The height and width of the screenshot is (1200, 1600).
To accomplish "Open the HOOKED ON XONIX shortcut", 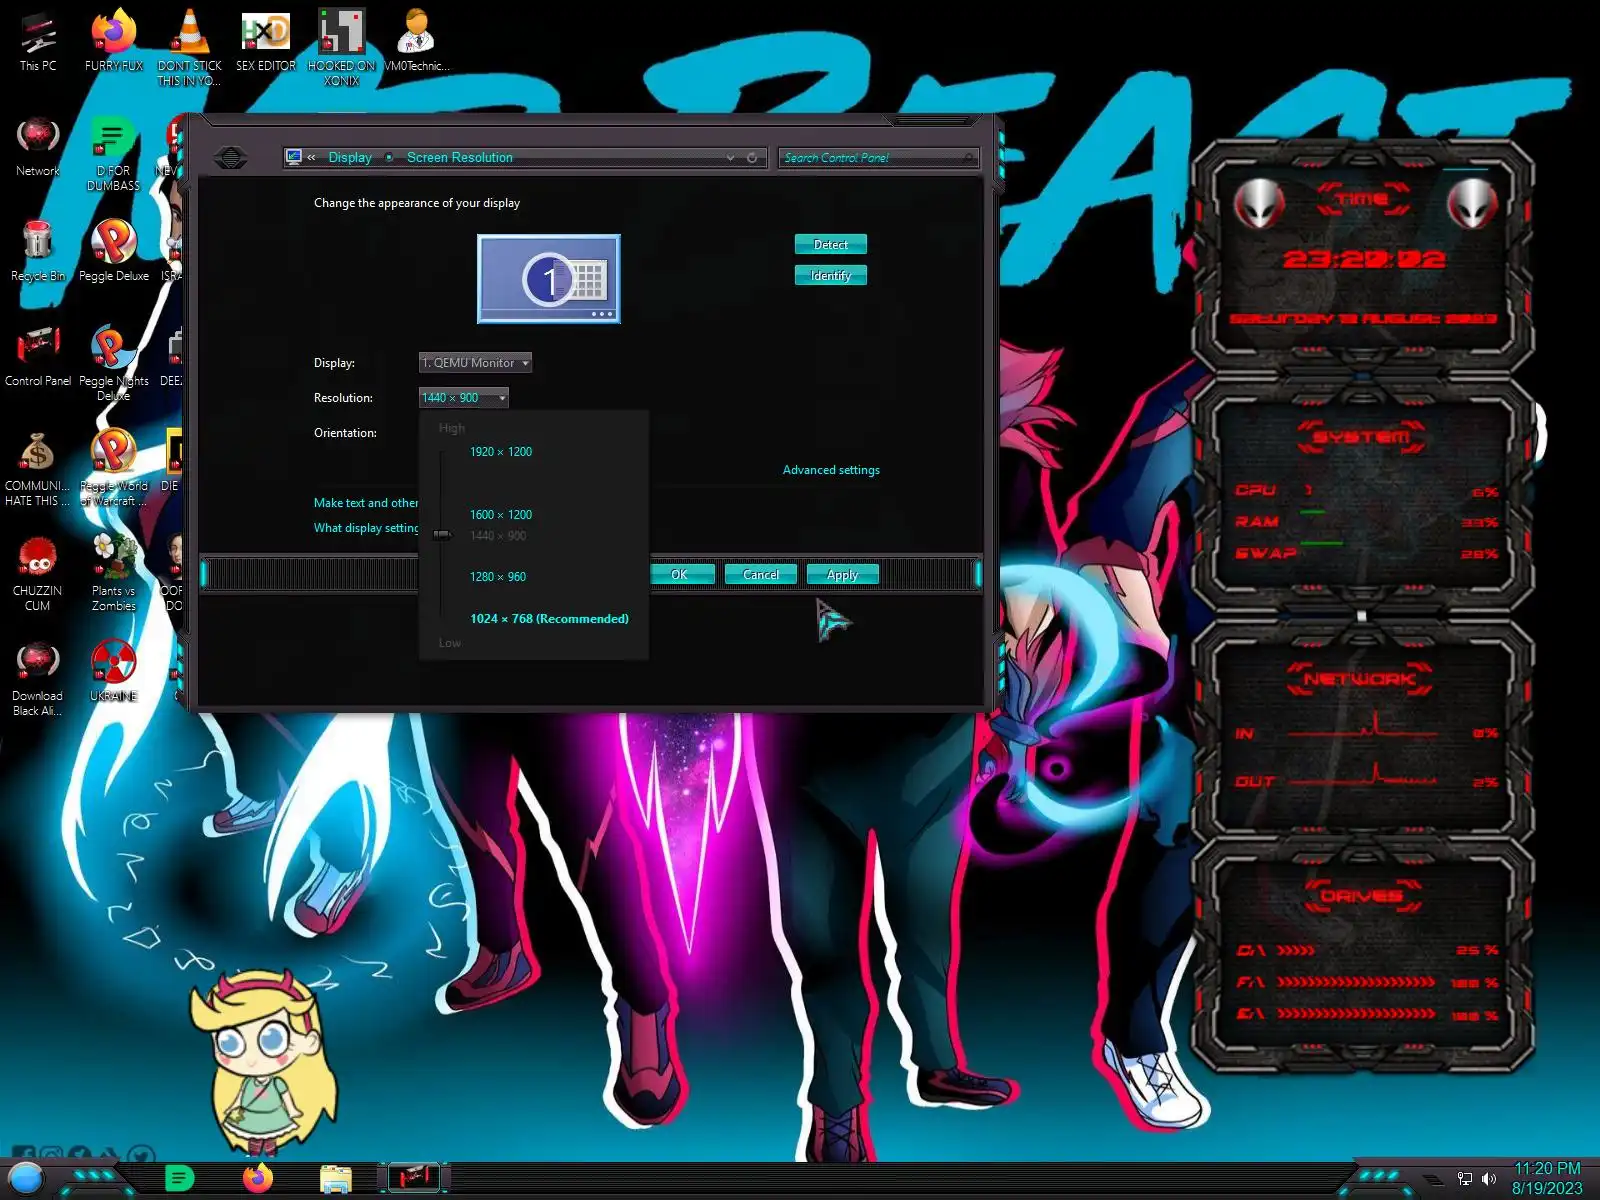I will (x=341, y=47).
